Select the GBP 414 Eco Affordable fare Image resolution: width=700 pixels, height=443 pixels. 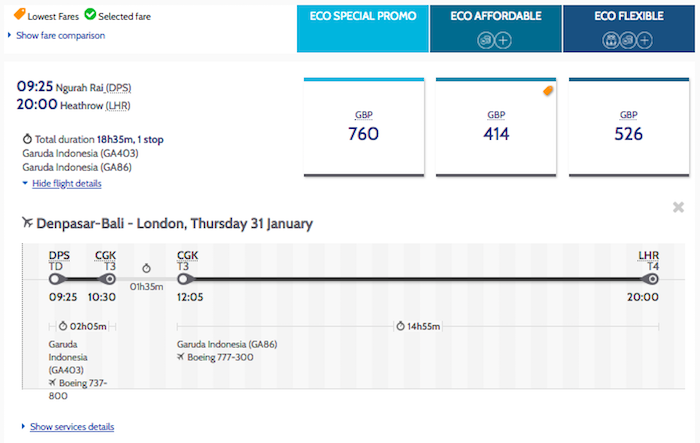click(x=496, y=127)
